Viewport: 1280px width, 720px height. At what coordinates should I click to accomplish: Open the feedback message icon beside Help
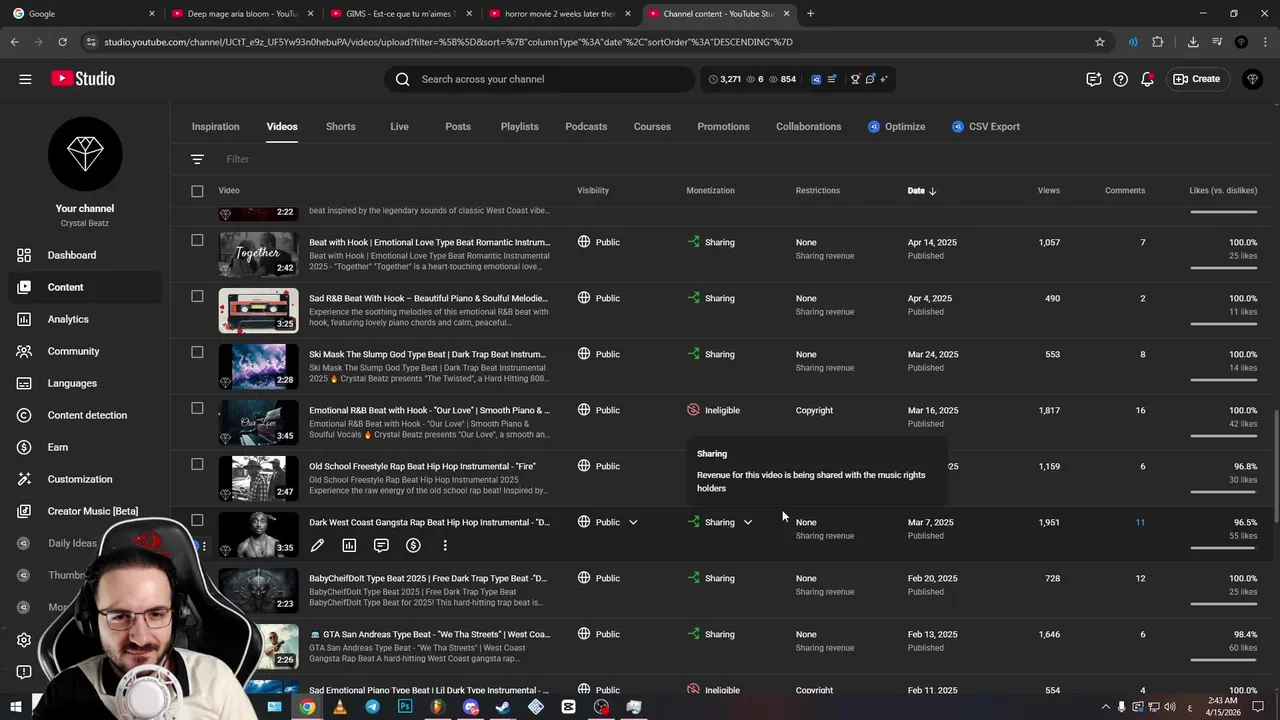pyautogui.click(x=1094, y=79)
